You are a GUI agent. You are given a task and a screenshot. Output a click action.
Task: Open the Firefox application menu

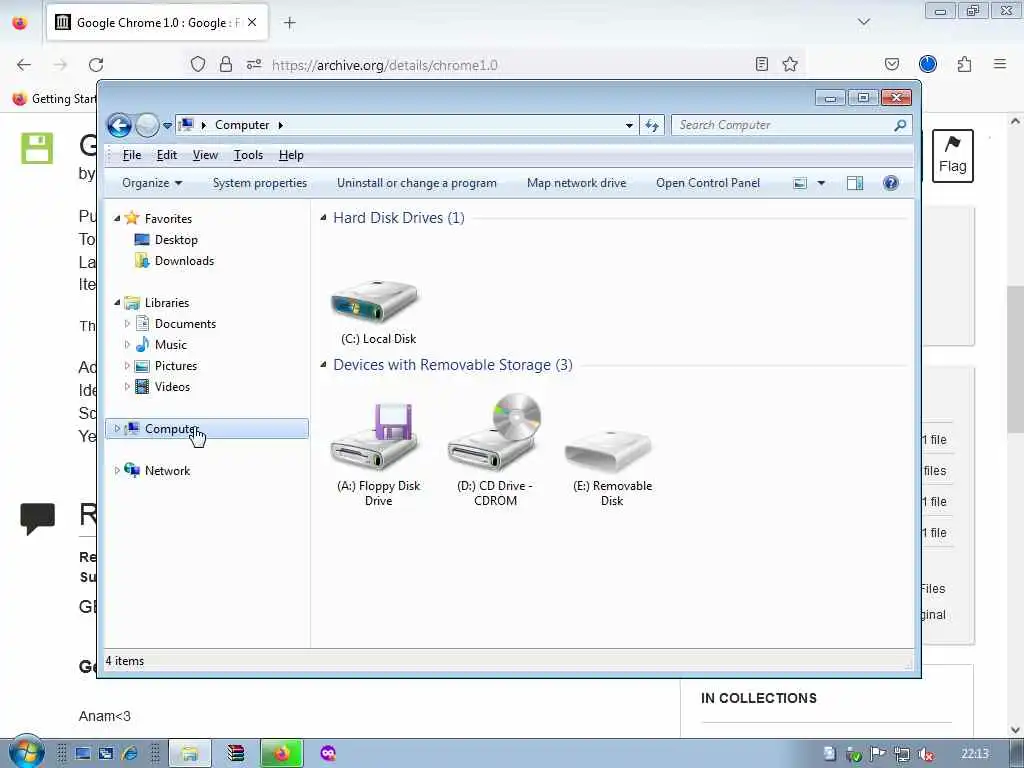[x=1000, y=64]
